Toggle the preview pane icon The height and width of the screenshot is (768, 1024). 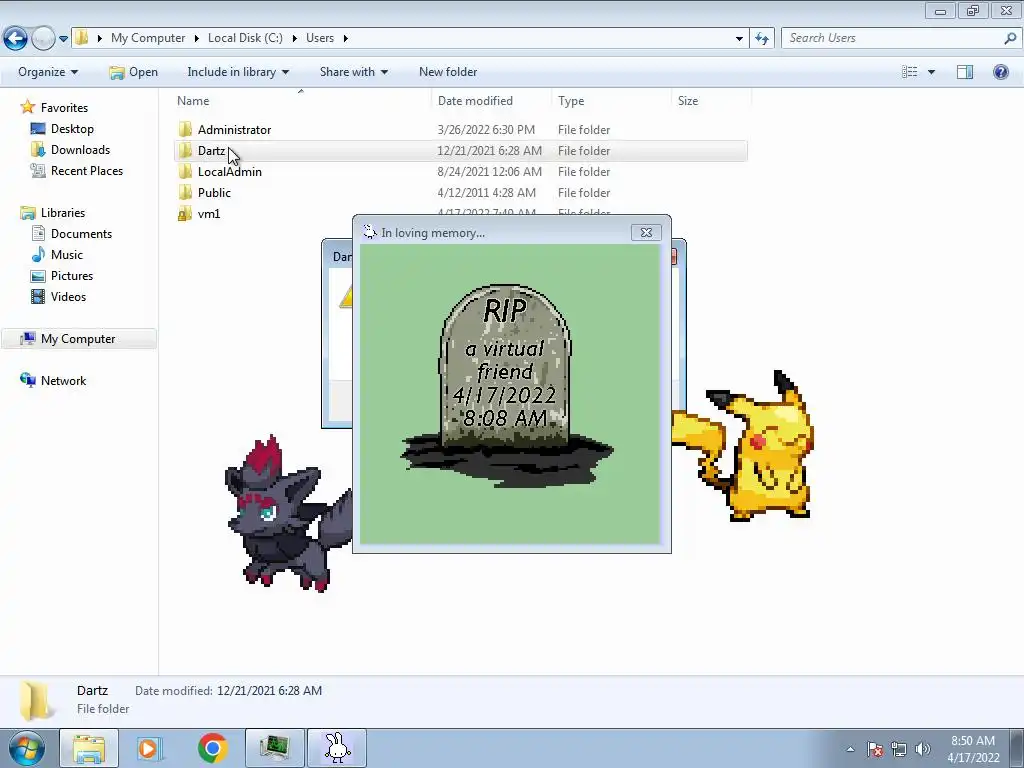click(x=965, y=72)
